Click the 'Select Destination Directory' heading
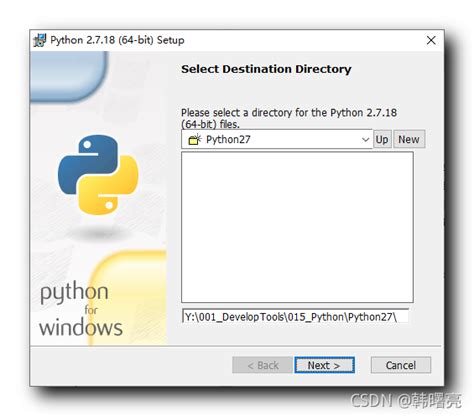The height and width of the screenshot is (416, 474). point(266,69)
